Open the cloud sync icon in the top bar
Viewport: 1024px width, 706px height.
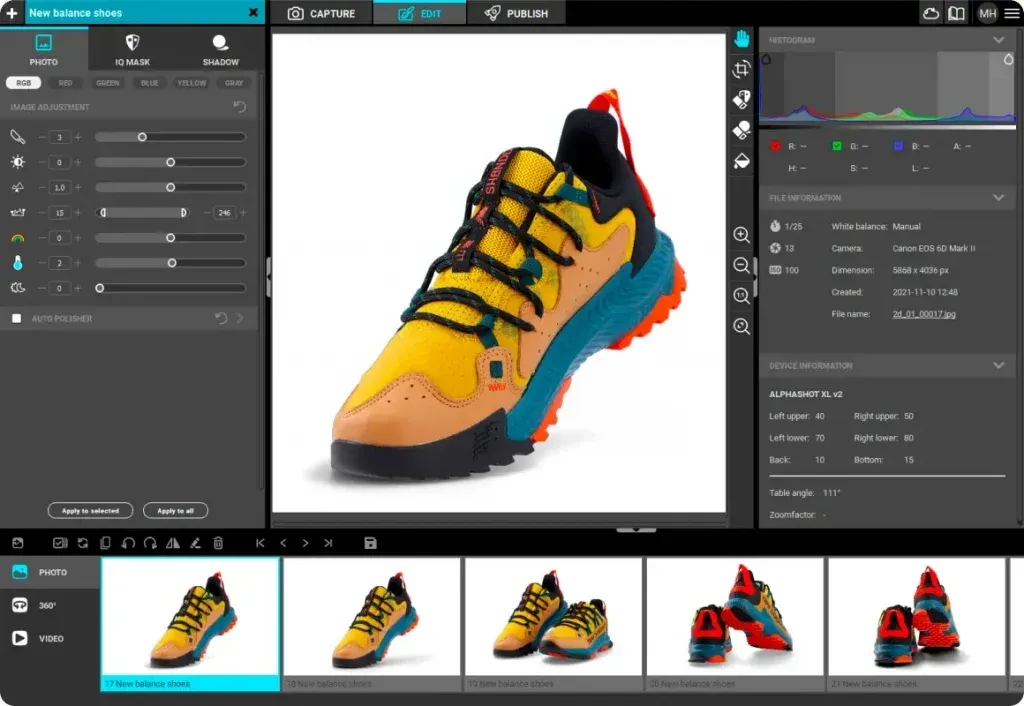coord(931,13)
